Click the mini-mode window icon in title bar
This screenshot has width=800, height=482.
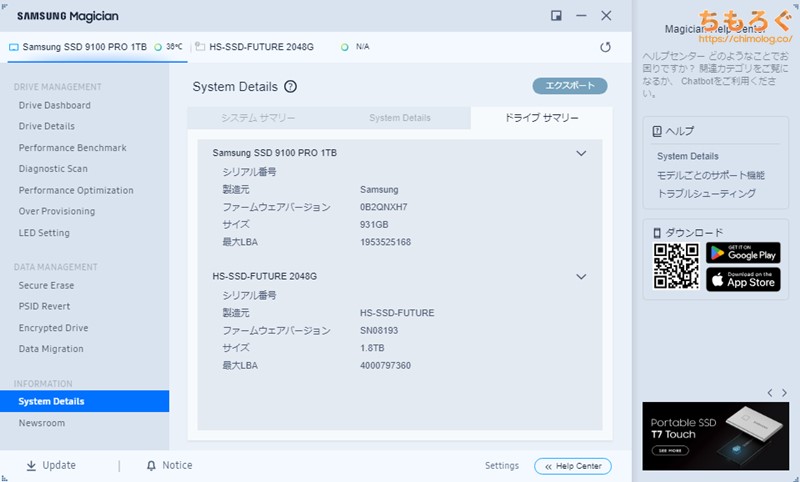pyautogui.click(x=556, y=16)
